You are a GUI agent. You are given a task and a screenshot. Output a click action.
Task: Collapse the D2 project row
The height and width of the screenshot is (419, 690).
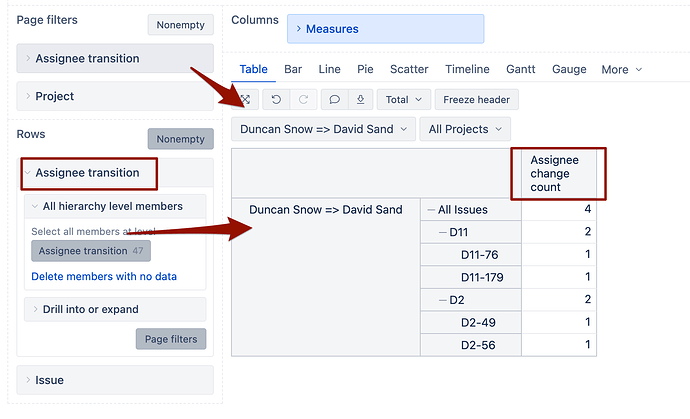pyautogui.click(x=442, y=299)
